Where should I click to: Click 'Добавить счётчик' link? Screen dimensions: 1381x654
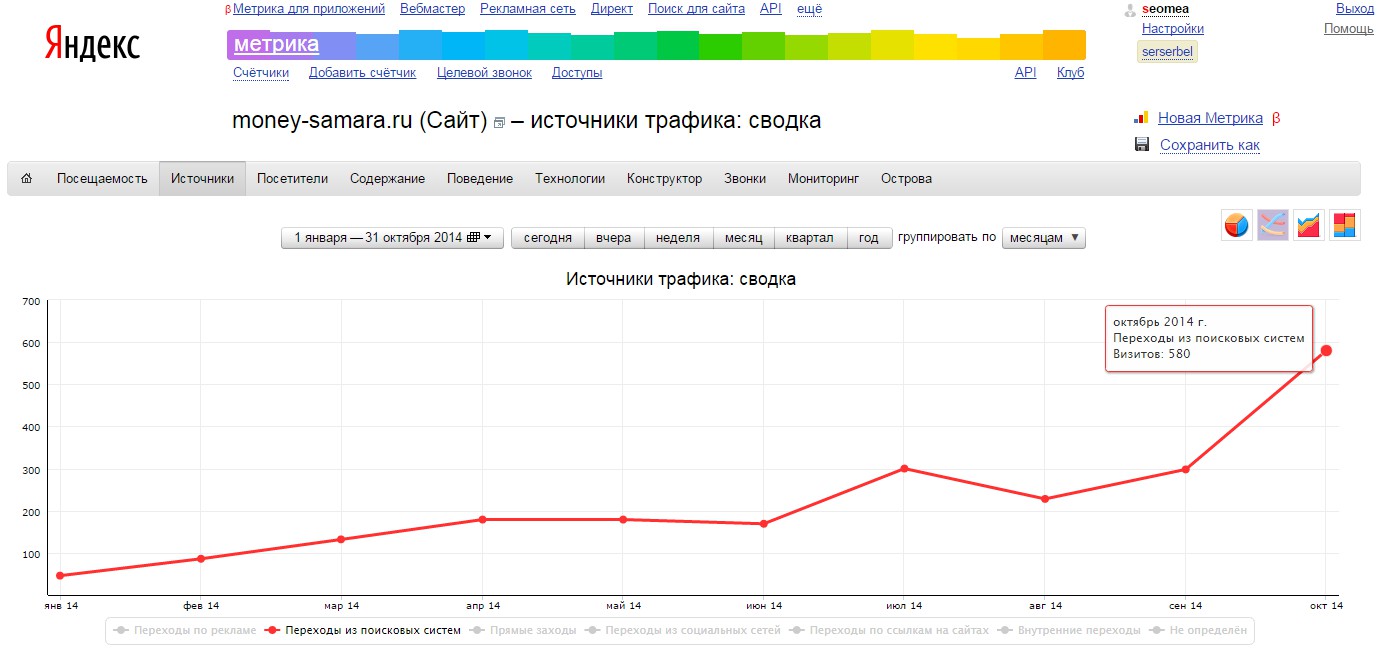point(362,73)
